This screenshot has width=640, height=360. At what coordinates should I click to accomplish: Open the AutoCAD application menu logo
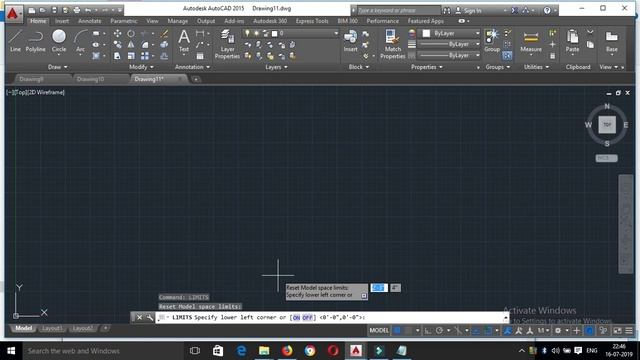point(13,14)
